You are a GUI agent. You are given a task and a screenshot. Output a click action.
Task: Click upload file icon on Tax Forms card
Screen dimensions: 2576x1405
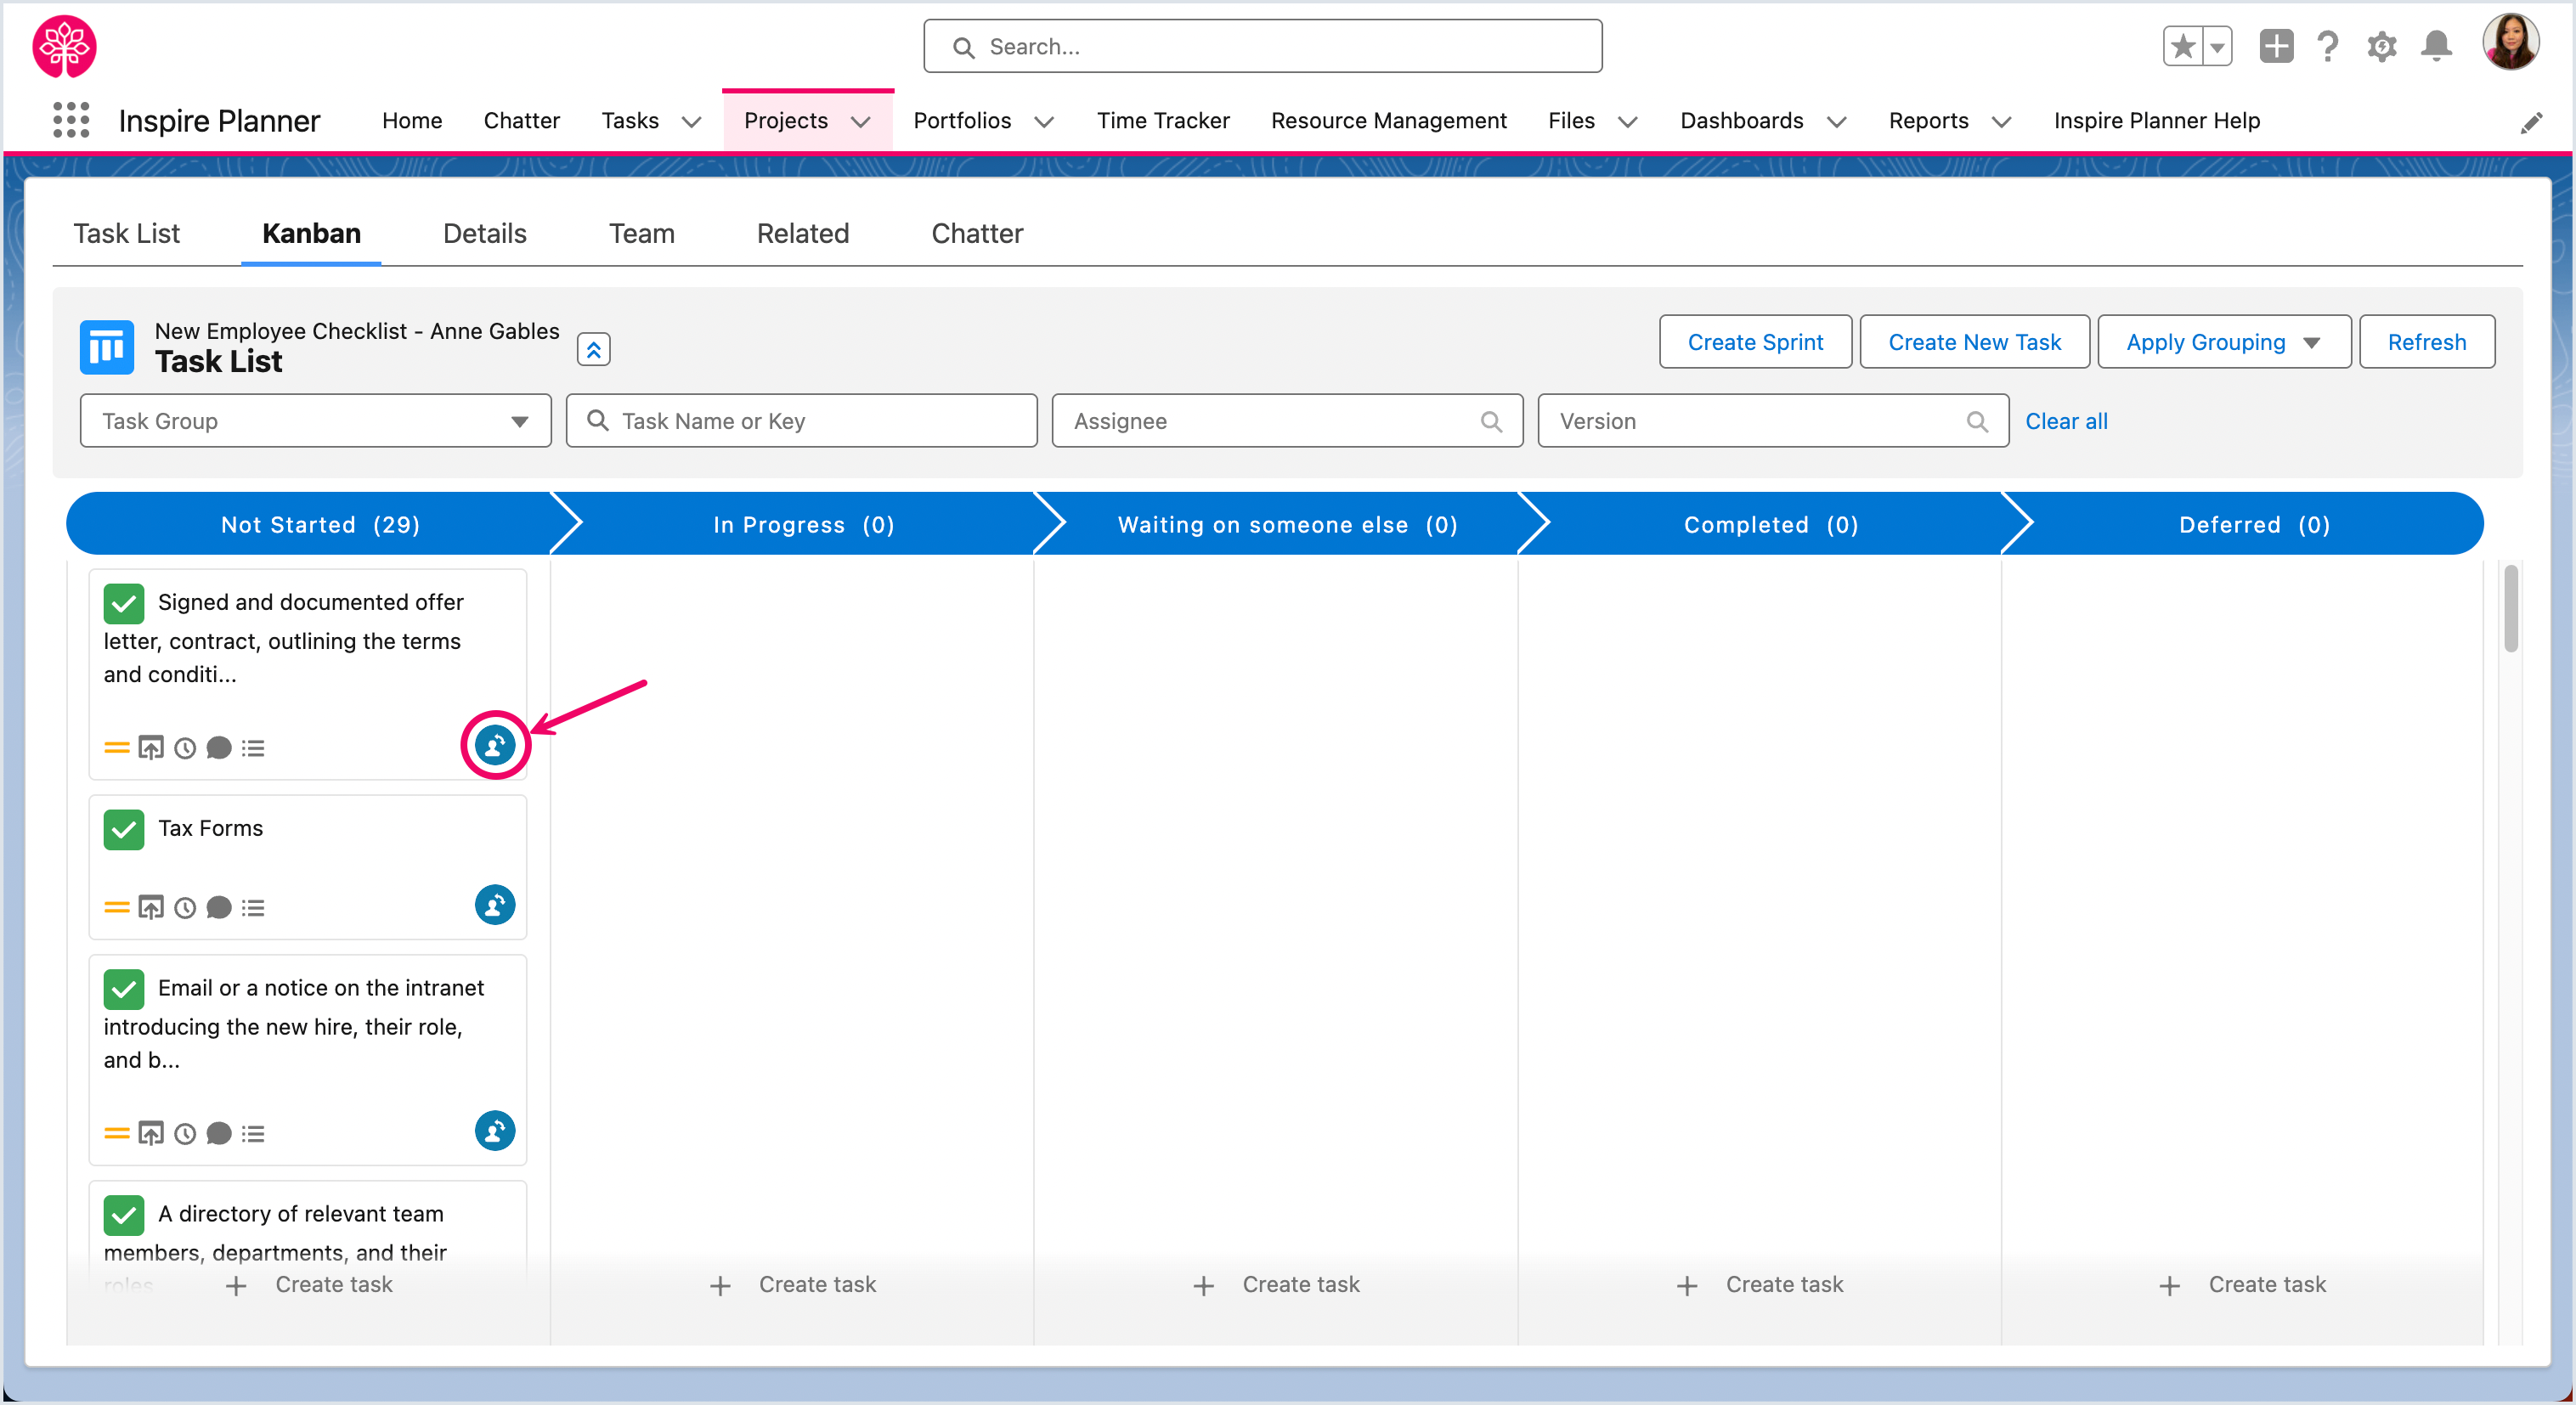[151, 908]
